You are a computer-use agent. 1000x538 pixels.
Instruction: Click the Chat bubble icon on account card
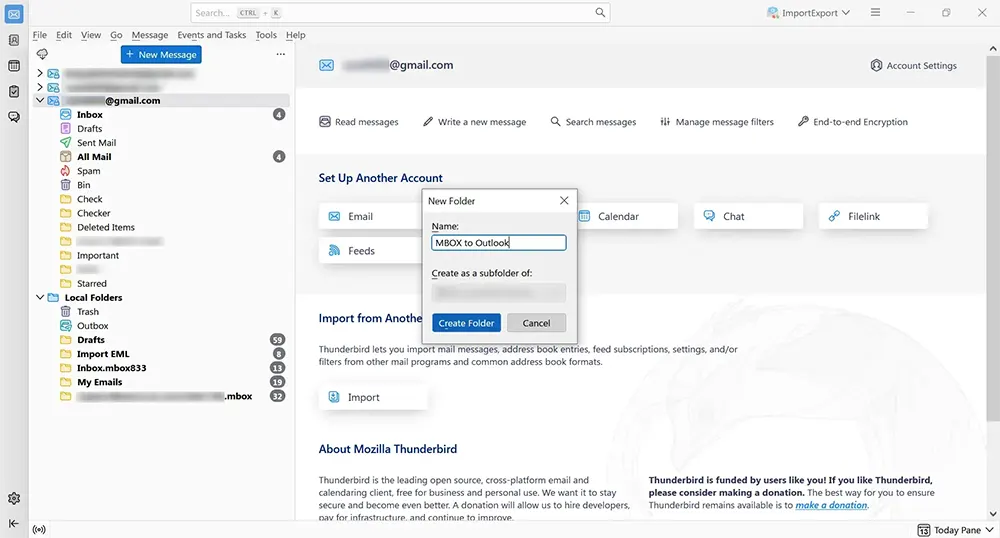click(x=709, y=216)
